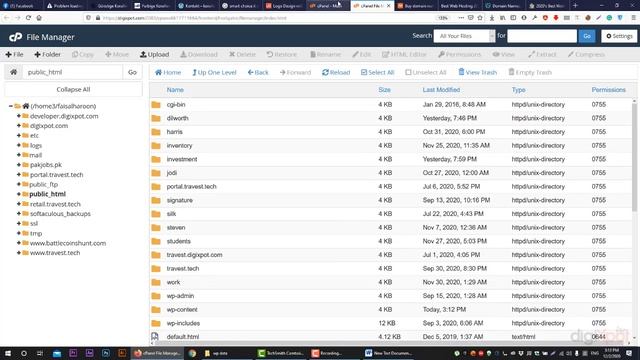Go Up One Level

tap(214, 72)
